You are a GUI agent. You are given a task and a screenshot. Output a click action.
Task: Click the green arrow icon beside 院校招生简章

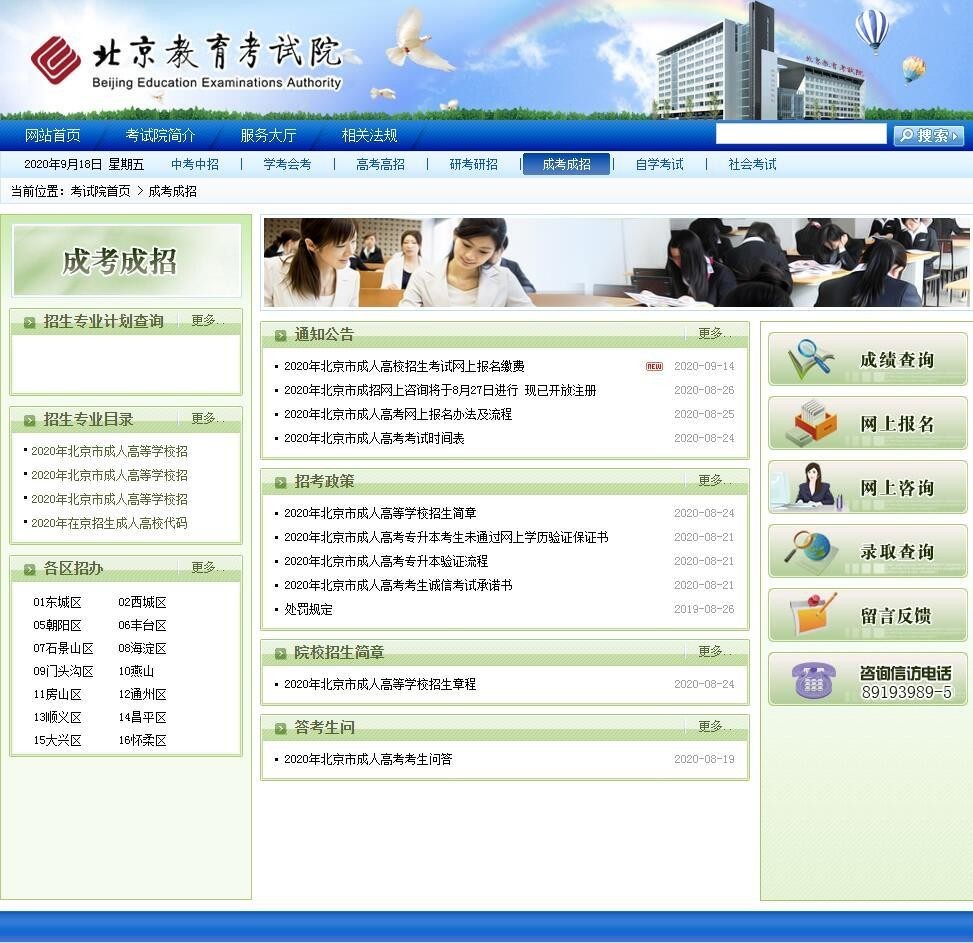(280, 653)
